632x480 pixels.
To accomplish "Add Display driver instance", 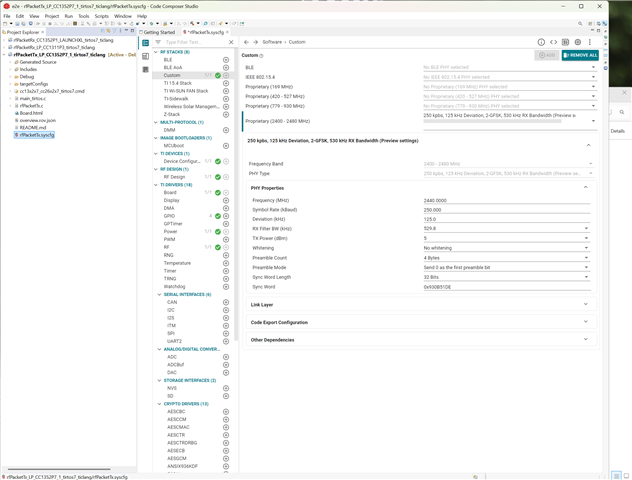I will point(226,200).
